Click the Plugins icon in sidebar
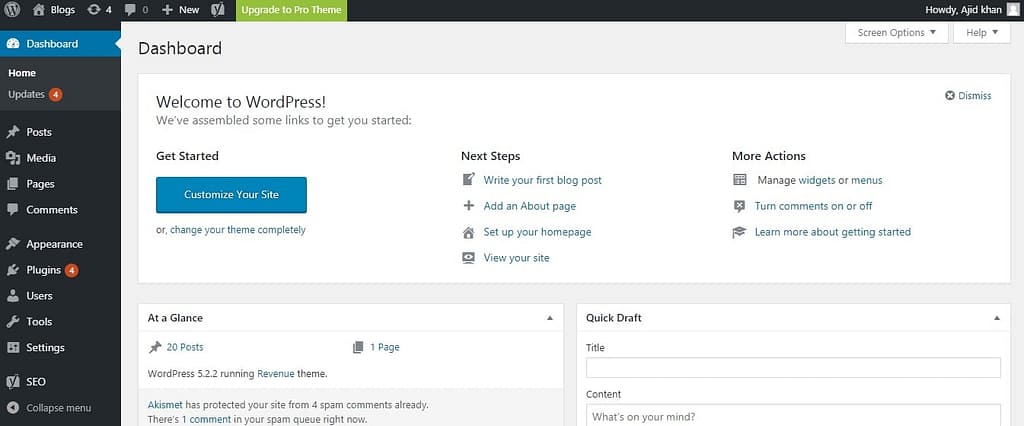Image resolution: width=1024 pixels, height=426 pixels. click(x=13, y=270)
